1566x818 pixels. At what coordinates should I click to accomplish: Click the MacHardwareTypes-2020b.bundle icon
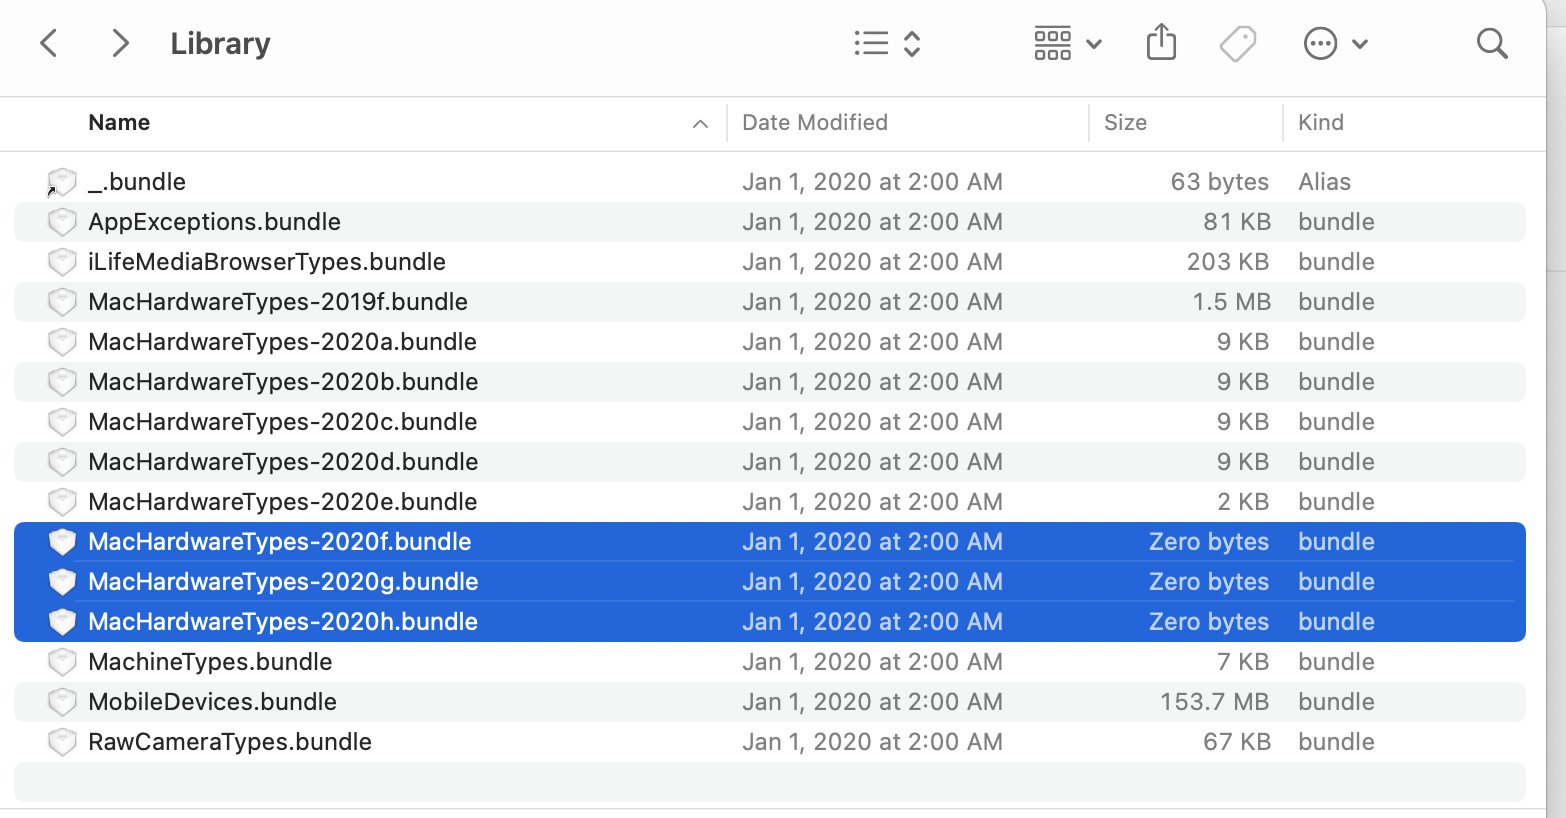pyautogui.click(x=62, y=382)
